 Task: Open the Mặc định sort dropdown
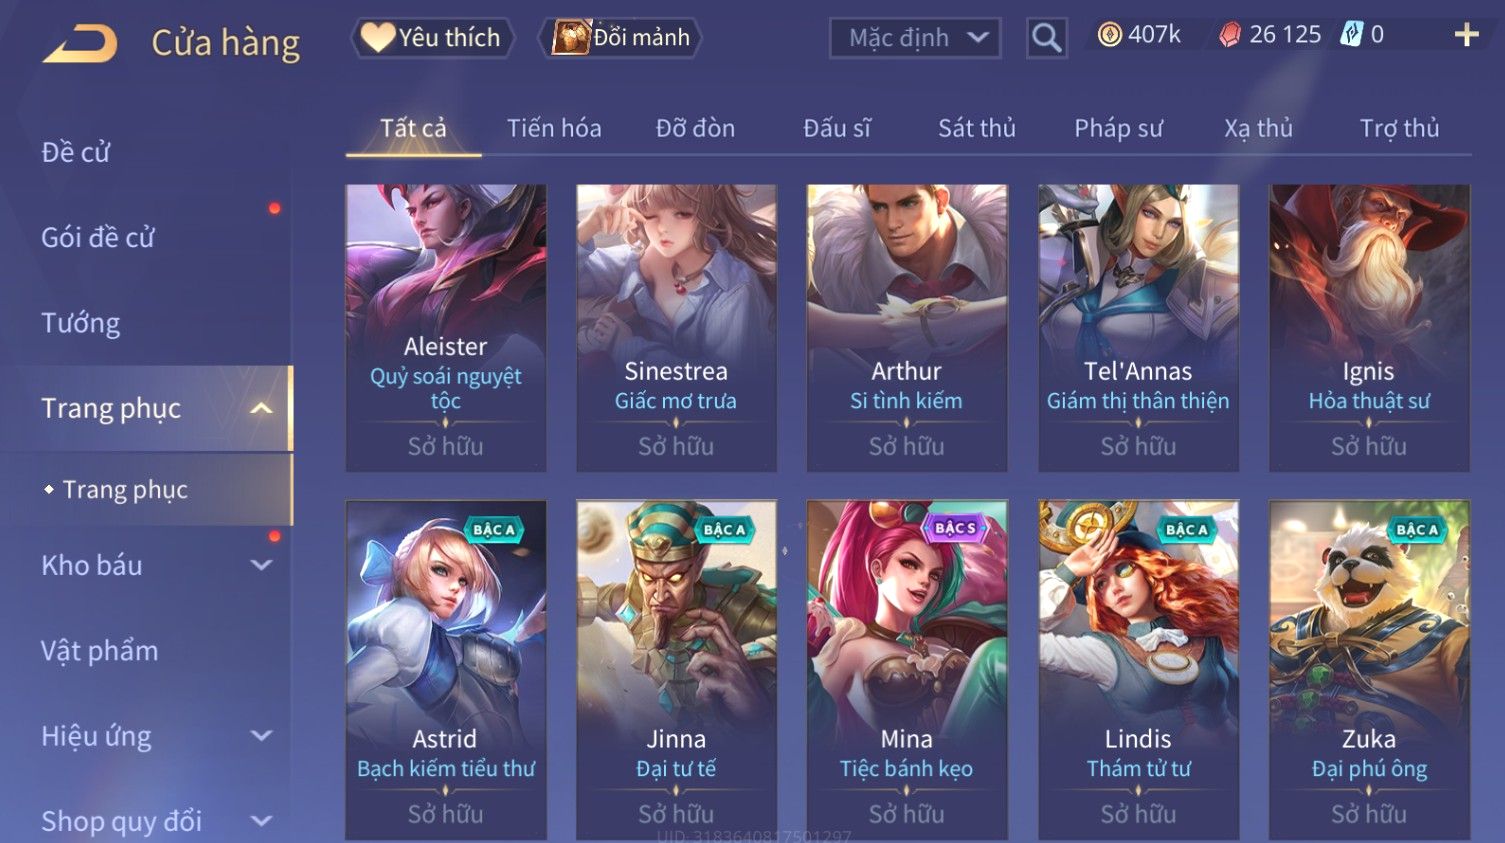point(915,38)
